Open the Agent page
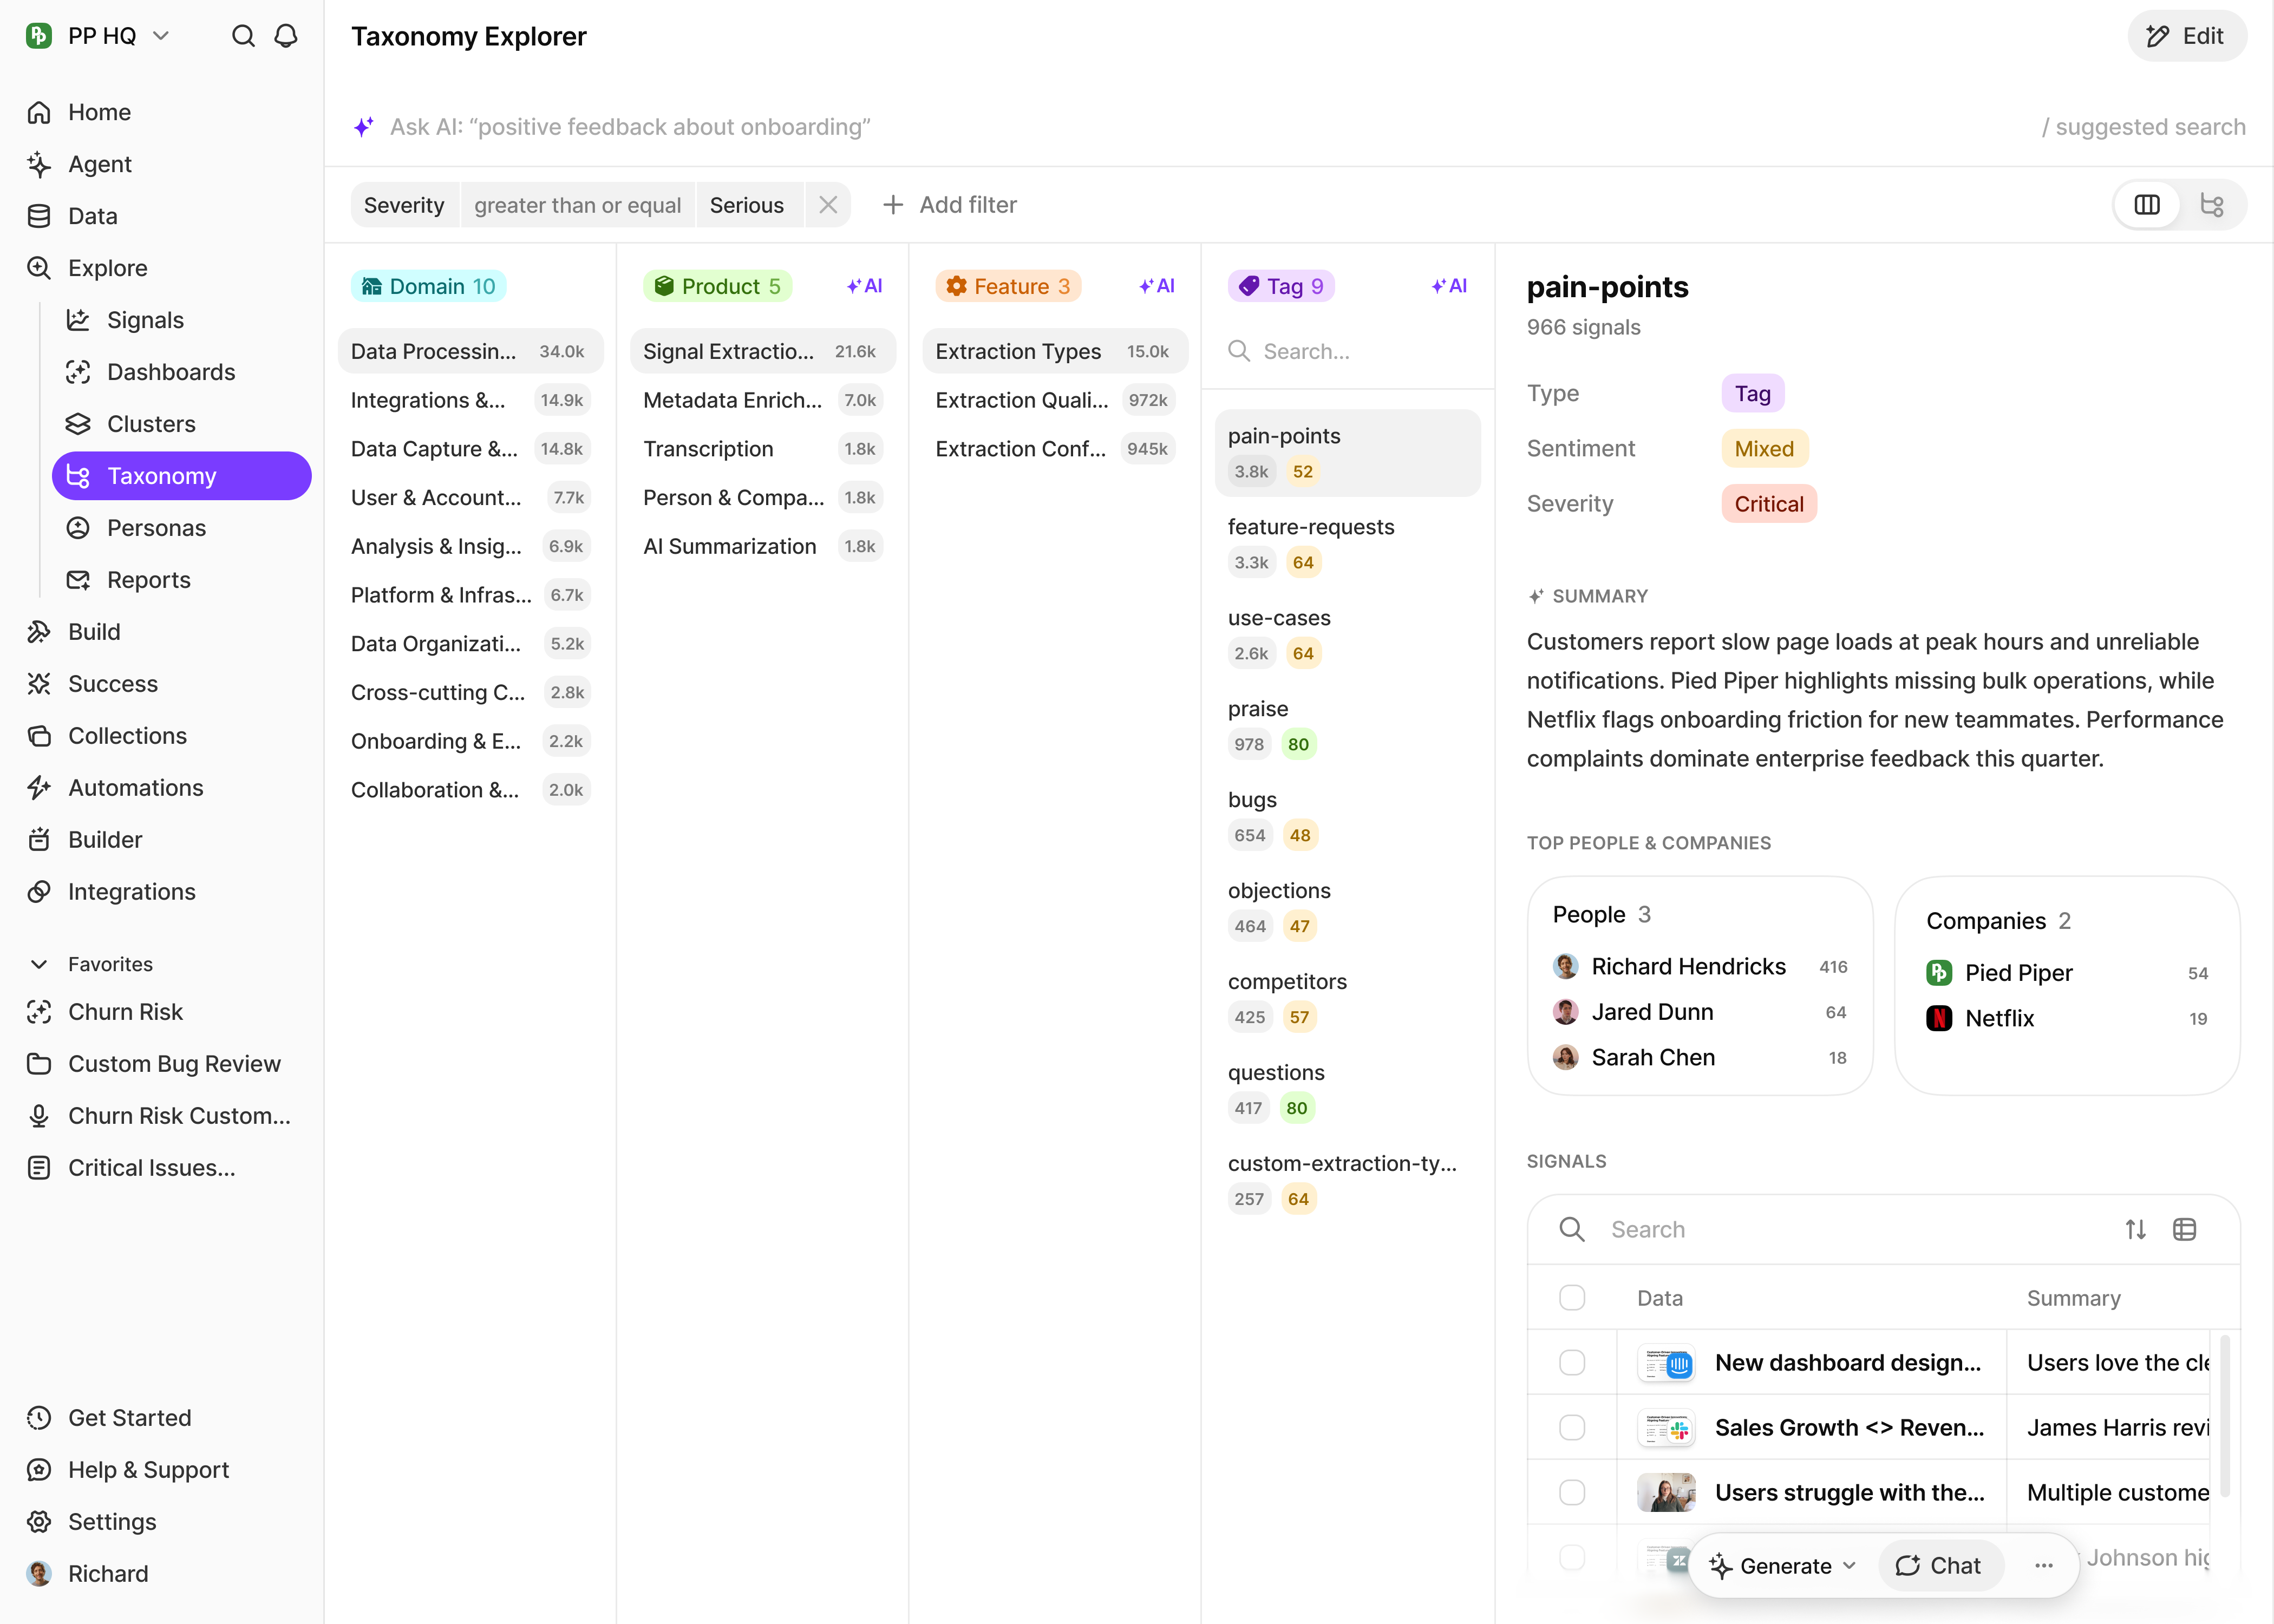The height and width of the screenshot is (1624, 2274). click(162, 164)
